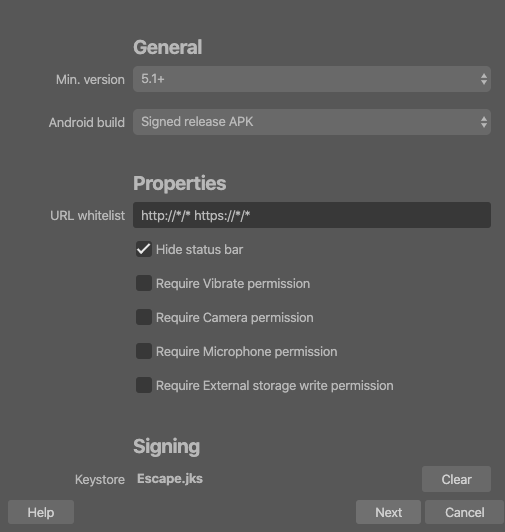Open the Min. version dropdown

(x=312, y=79)
